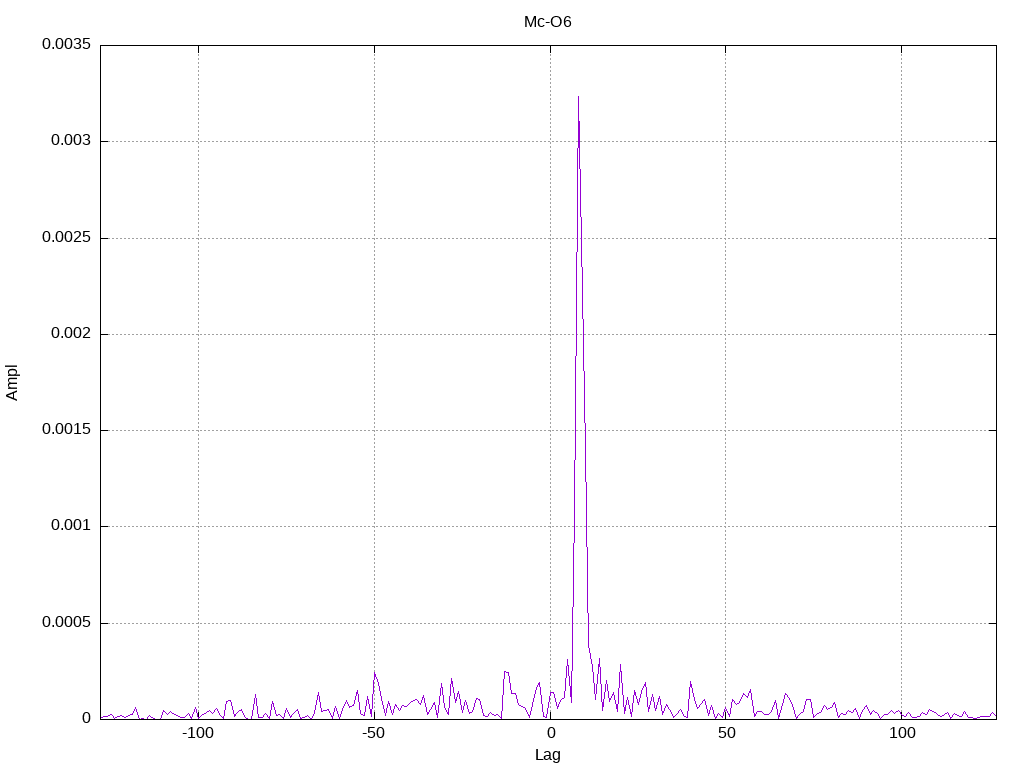Select the 50 x-axis tick label
Image resolution: width=1024 pixels, height=768 pixels.
click(x=726, y=733)
